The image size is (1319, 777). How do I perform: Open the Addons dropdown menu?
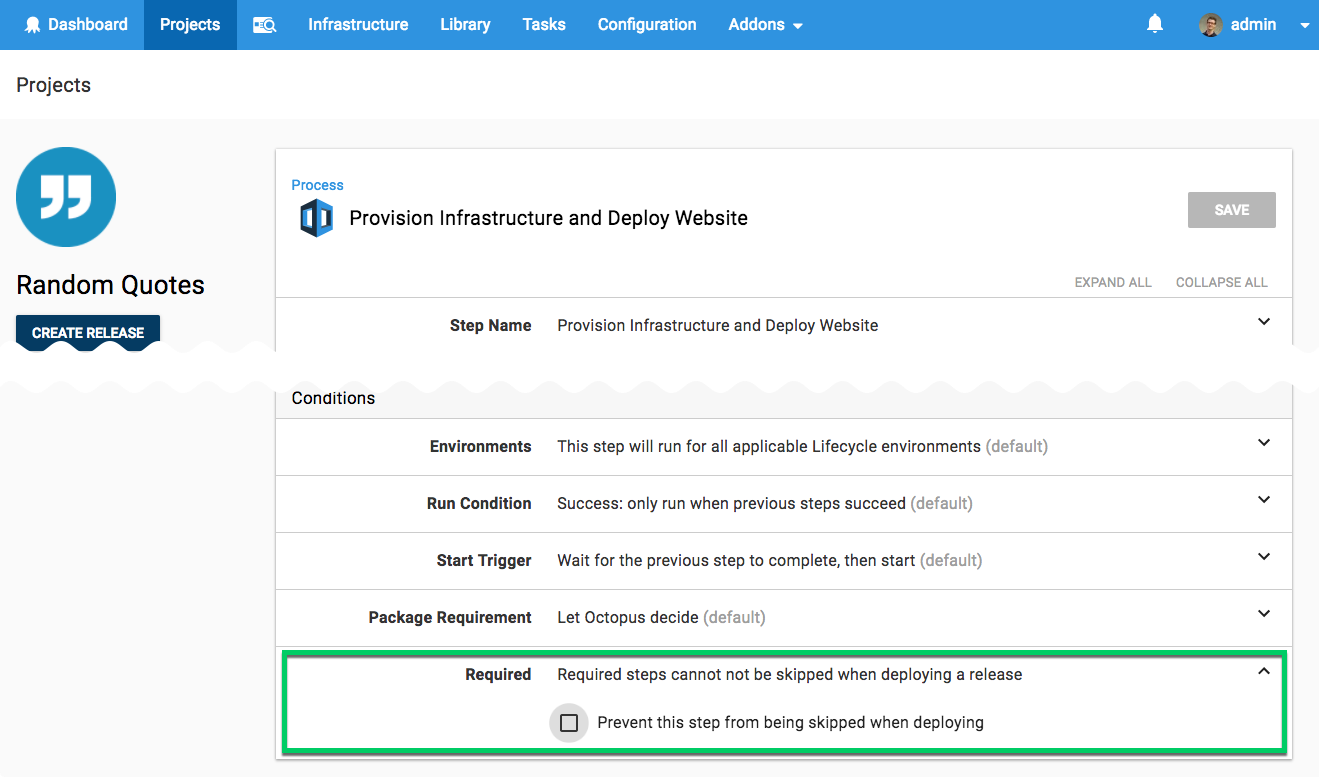pyautogui.click(x=765, y=24)
